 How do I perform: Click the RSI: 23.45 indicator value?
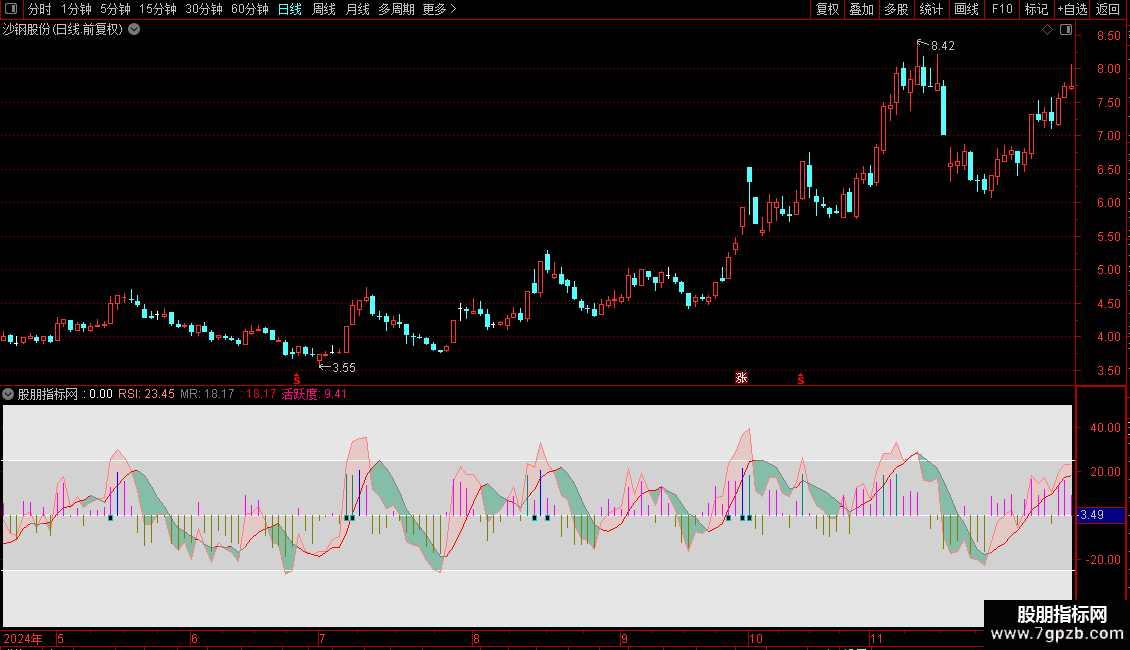[146, 394]
